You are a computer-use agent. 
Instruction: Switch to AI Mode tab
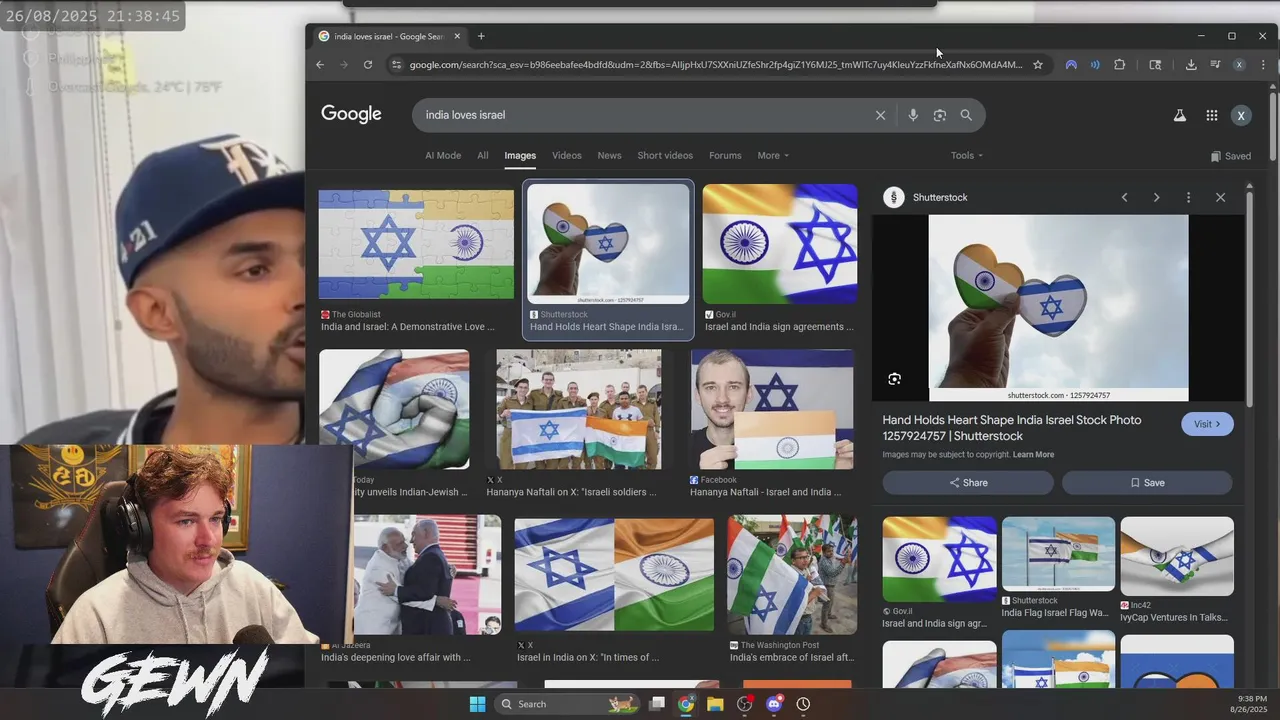coord(443,155)
